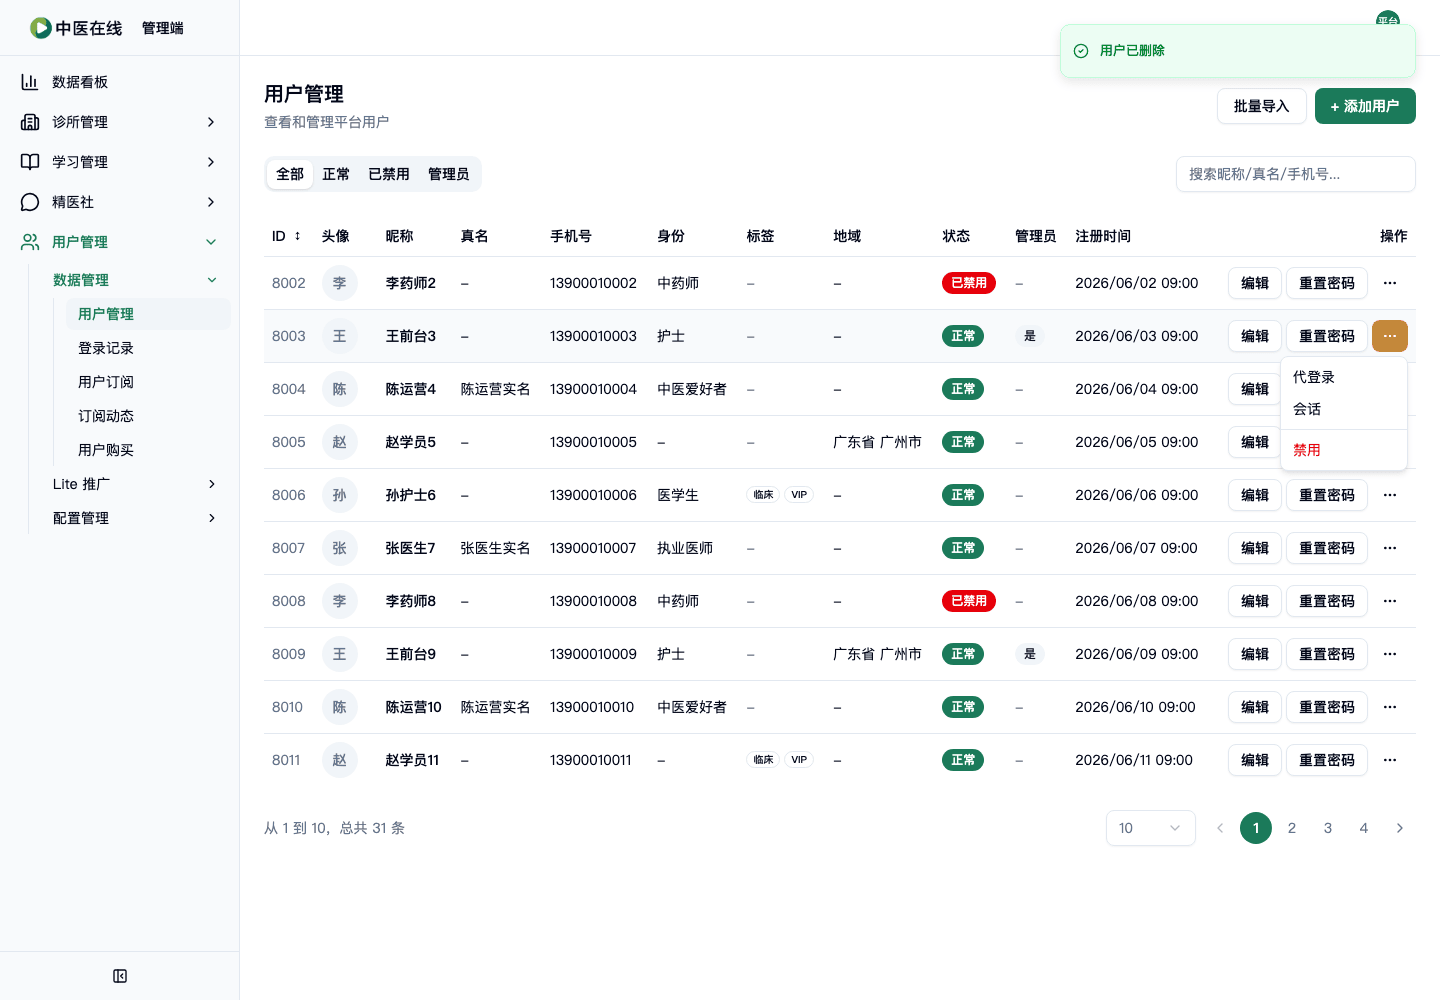The height and width of the screenshot is (1000, 1440).
Task: Choose 会话 from the dropdown menu
Action: [1344, 409]
